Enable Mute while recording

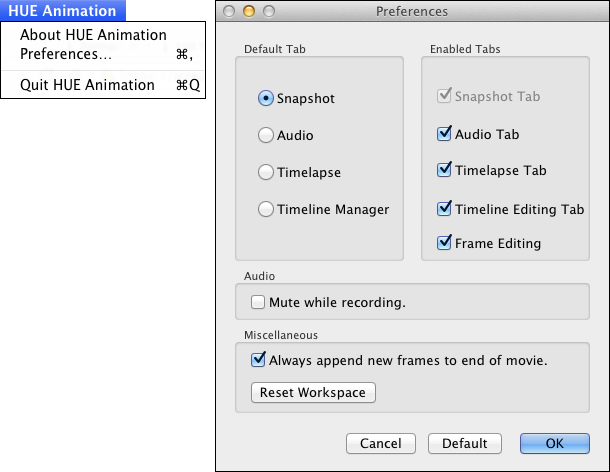pyautogui.click(x=258, y=302)
